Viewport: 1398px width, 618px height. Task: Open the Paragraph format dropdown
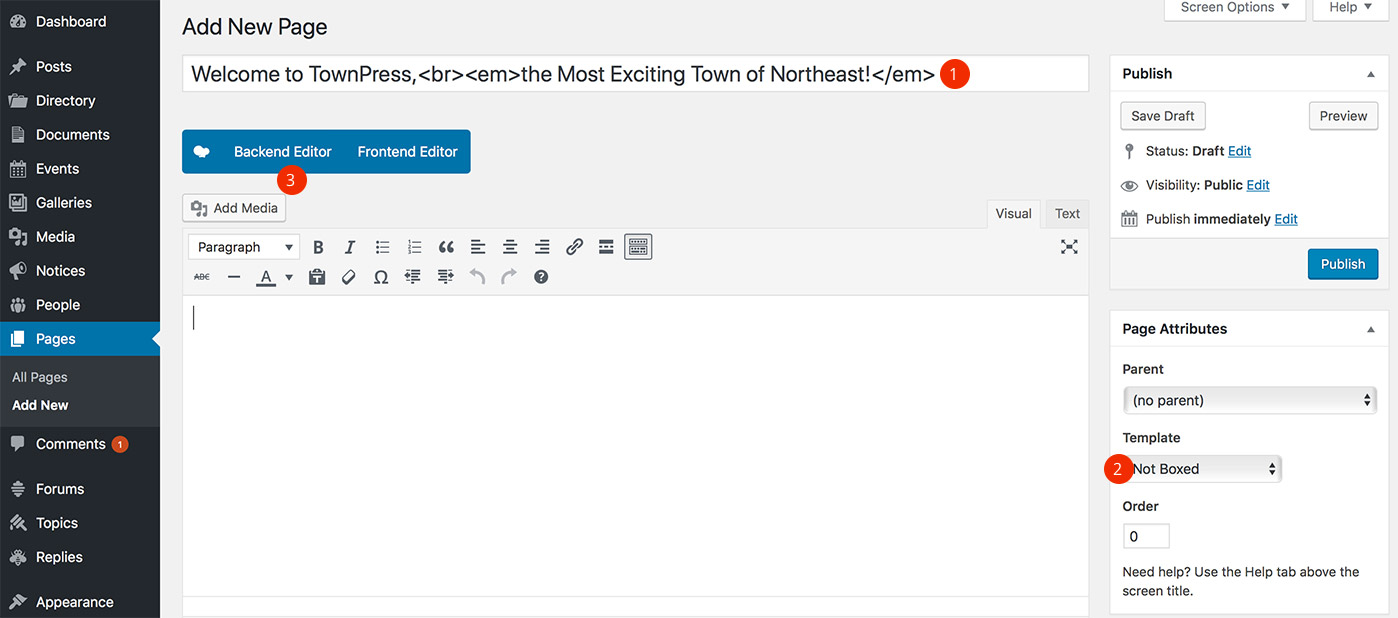pyautogui.click(x=245, y=247)
